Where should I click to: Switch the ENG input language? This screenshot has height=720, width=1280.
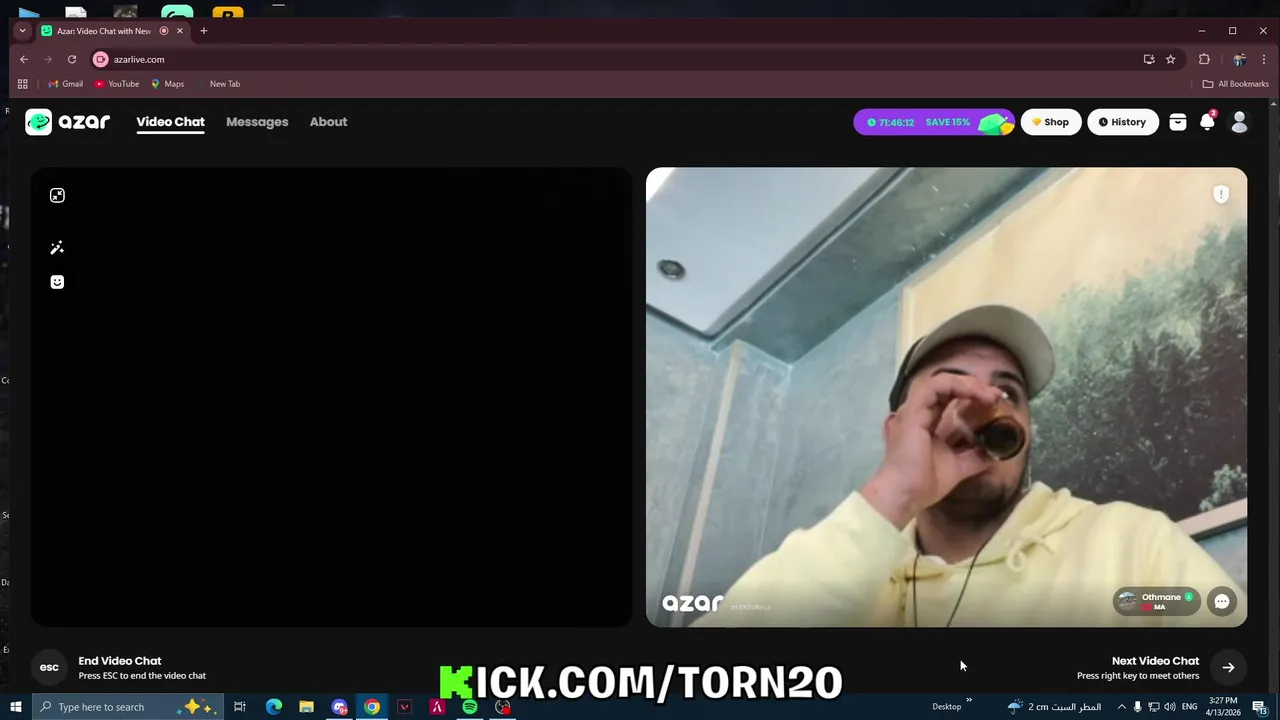pos(1190,707)
